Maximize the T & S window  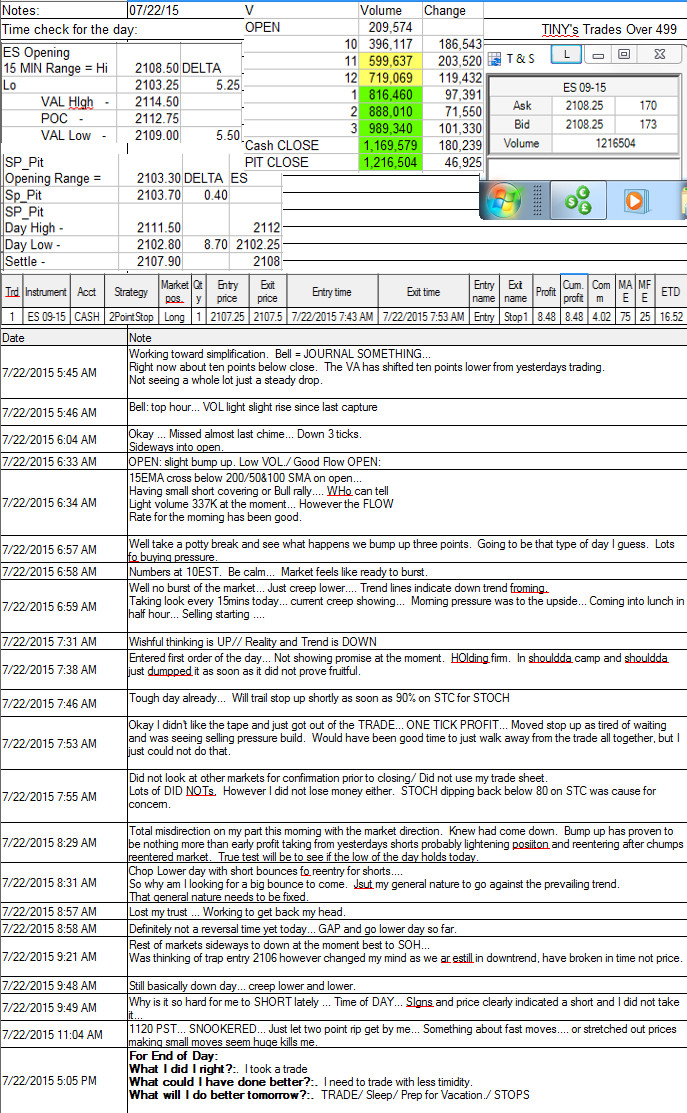[x=624, y=55]
